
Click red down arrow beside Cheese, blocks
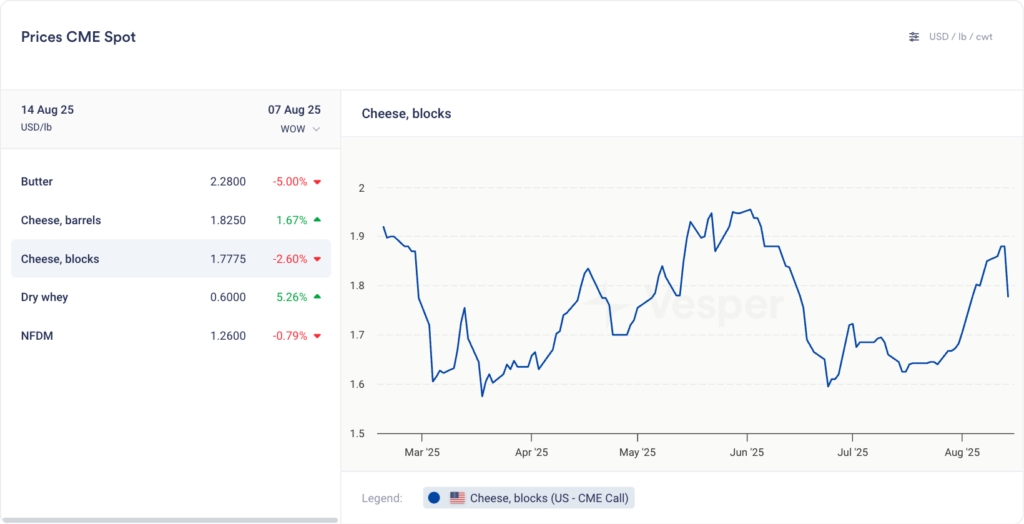coord(317,259)
